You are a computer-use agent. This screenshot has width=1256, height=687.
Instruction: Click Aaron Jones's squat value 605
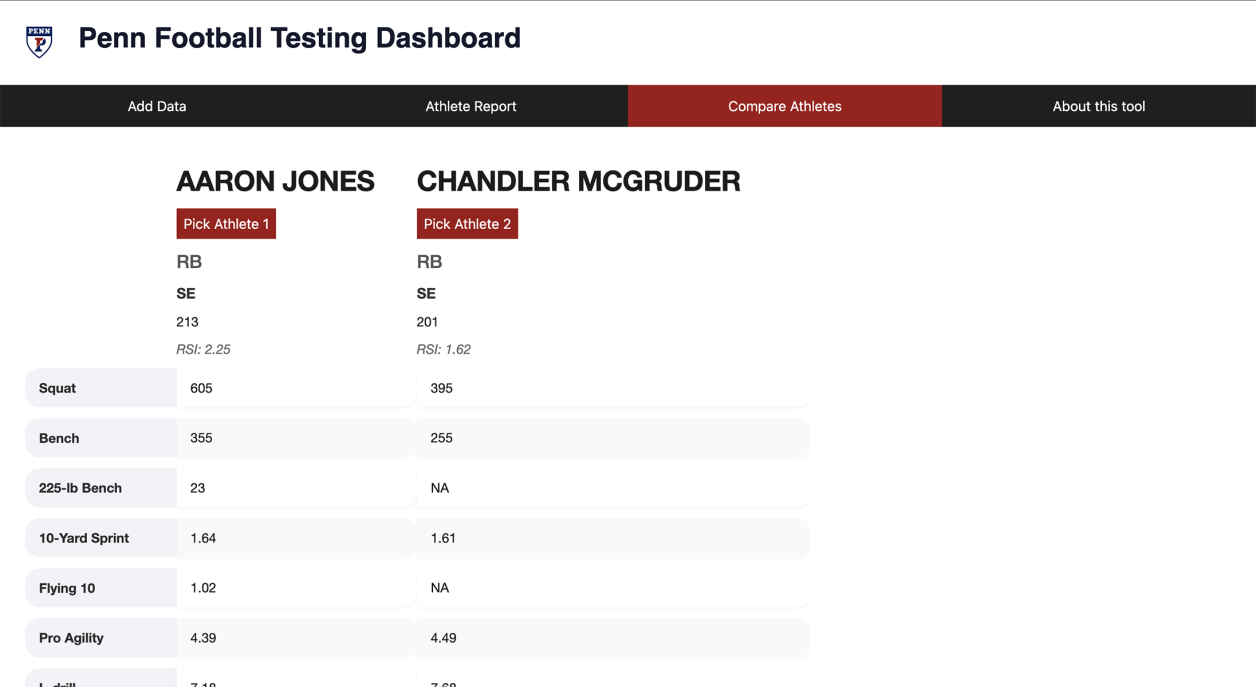coord(201,388)
